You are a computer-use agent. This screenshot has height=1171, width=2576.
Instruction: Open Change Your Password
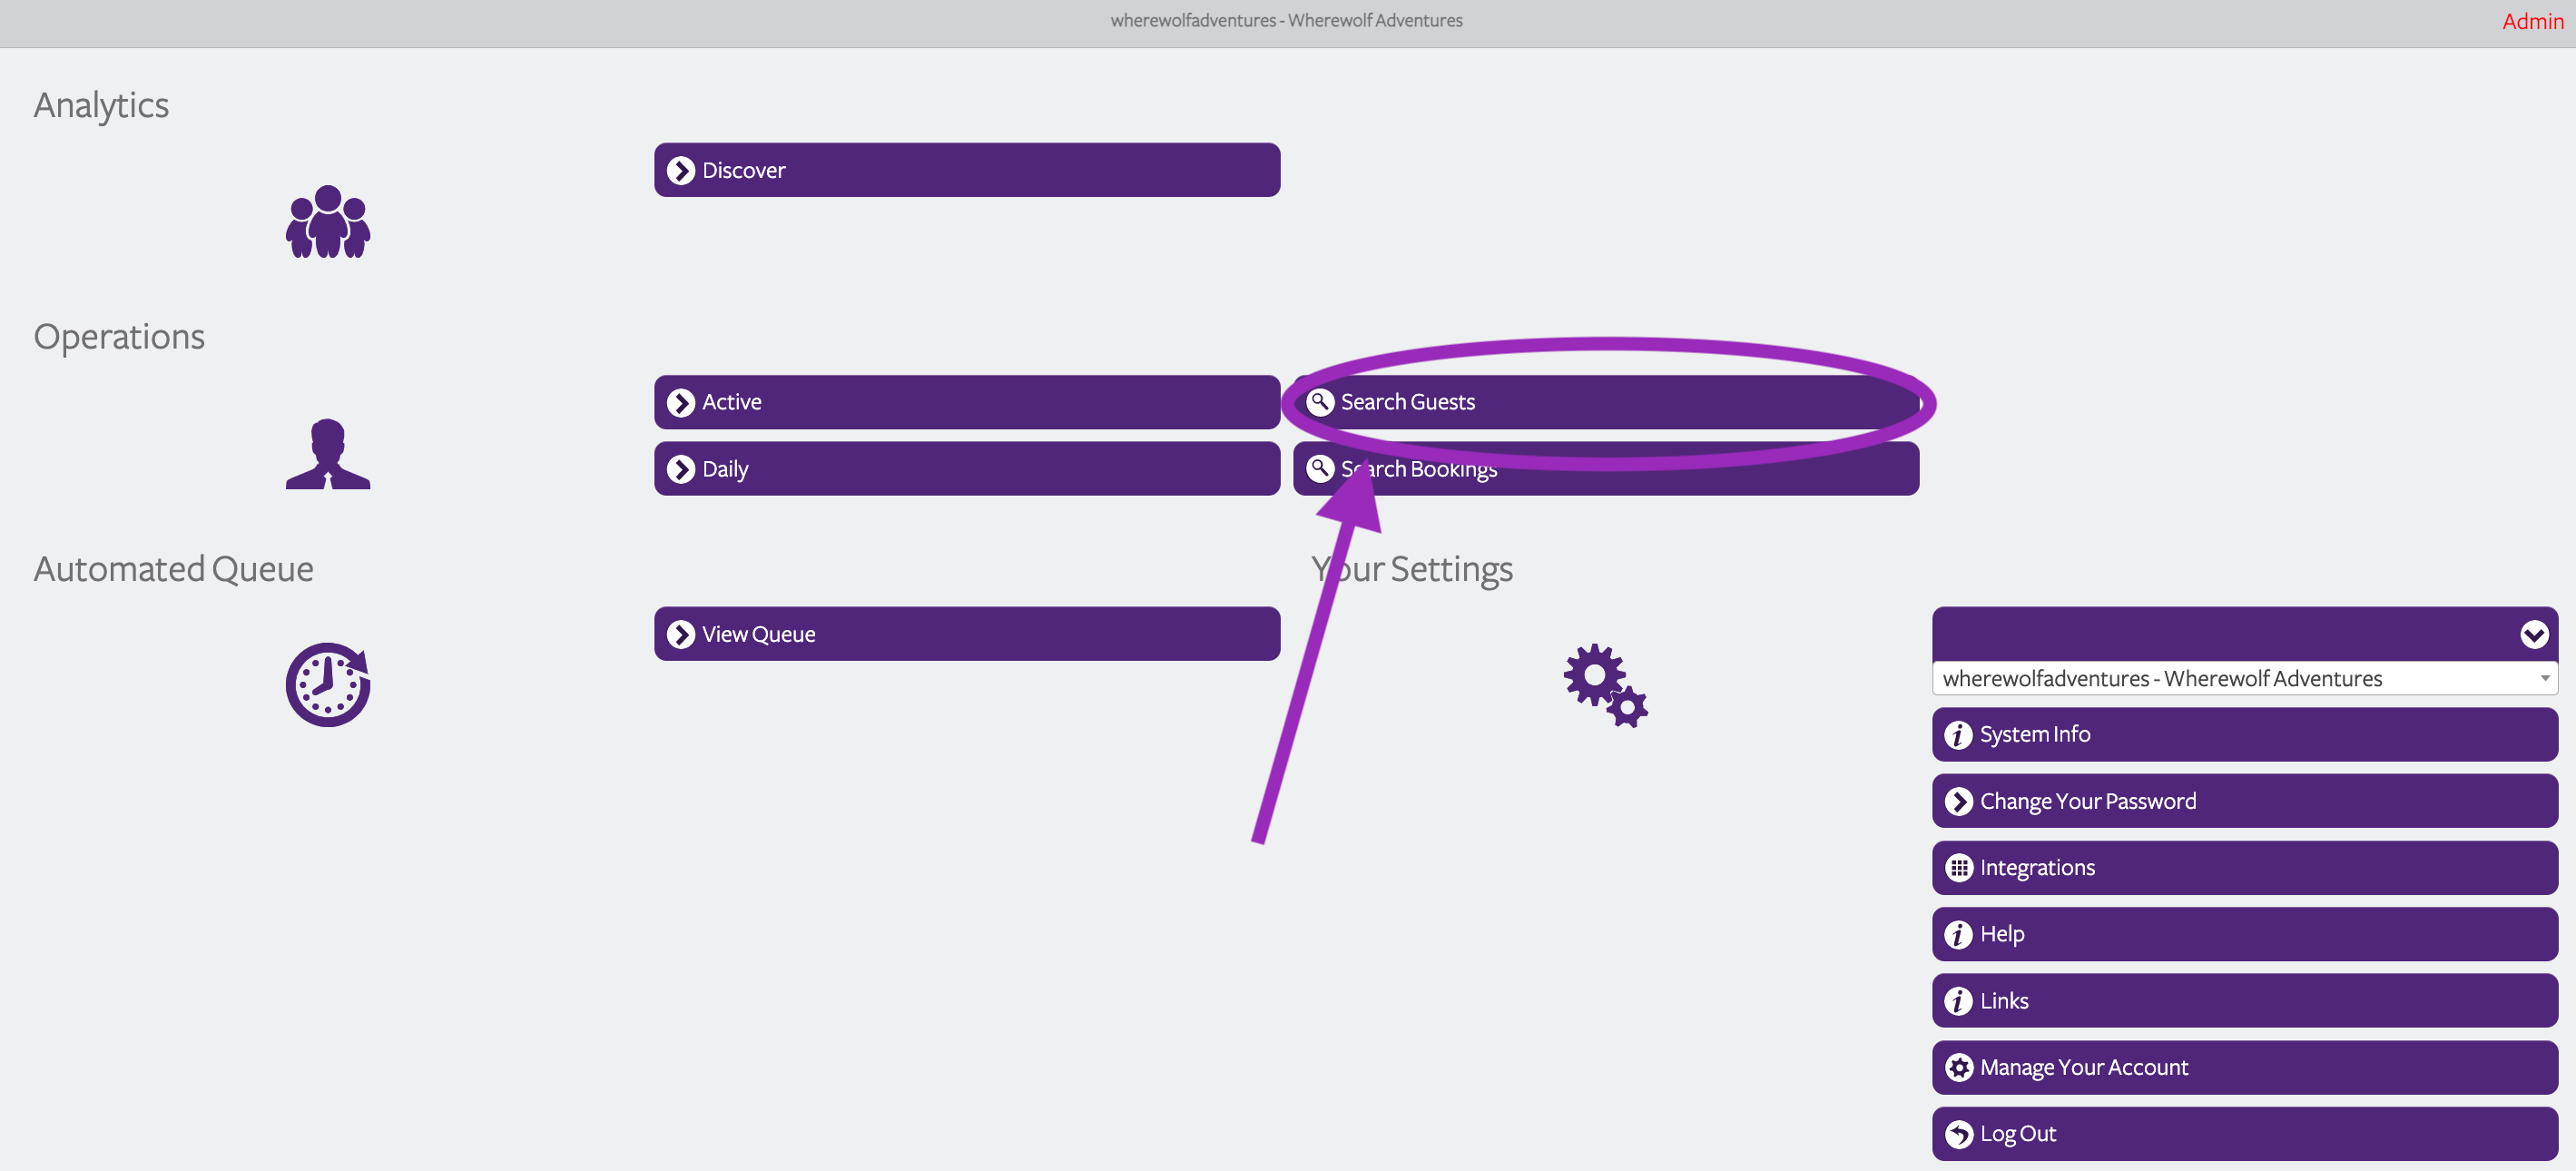2245,801
